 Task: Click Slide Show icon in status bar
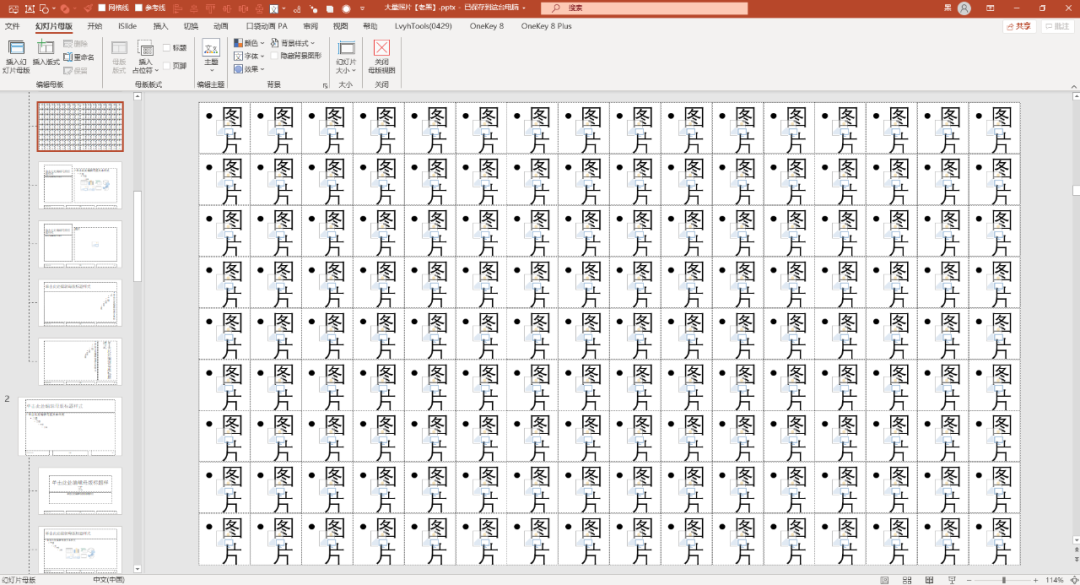[x=952, y=580]
